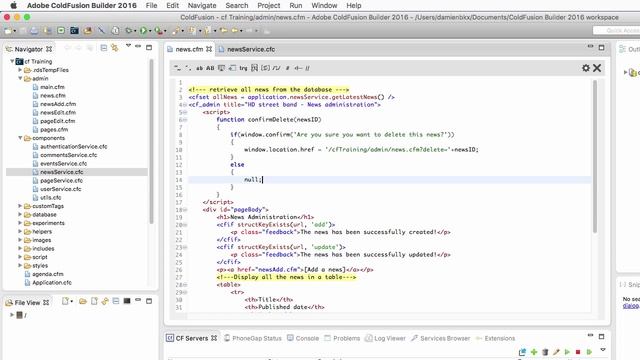Collapse the code fold at line 5 script
The width and height of the screenshot is (640, 360).
tap(185, 112)
